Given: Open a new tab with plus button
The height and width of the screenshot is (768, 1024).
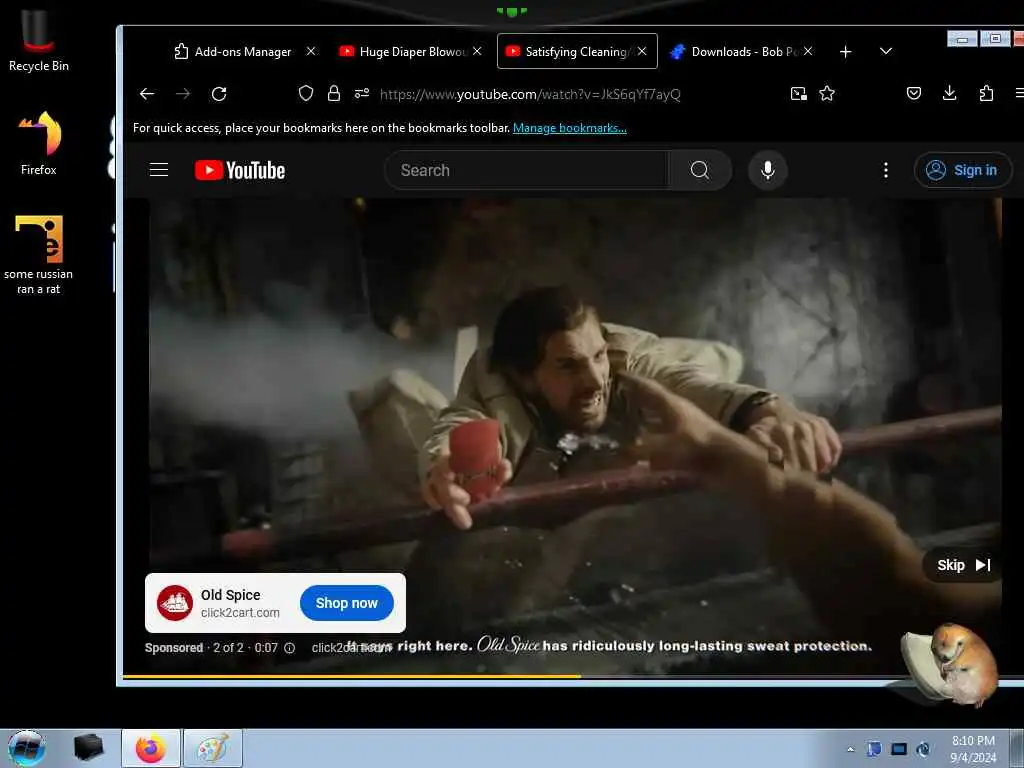Looking at the screenshot, I should pos(845,52).
